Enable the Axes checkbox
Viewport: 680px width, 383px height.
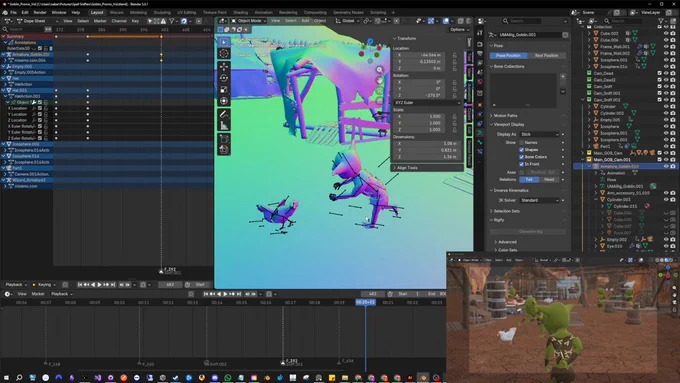tap(522, 172)
